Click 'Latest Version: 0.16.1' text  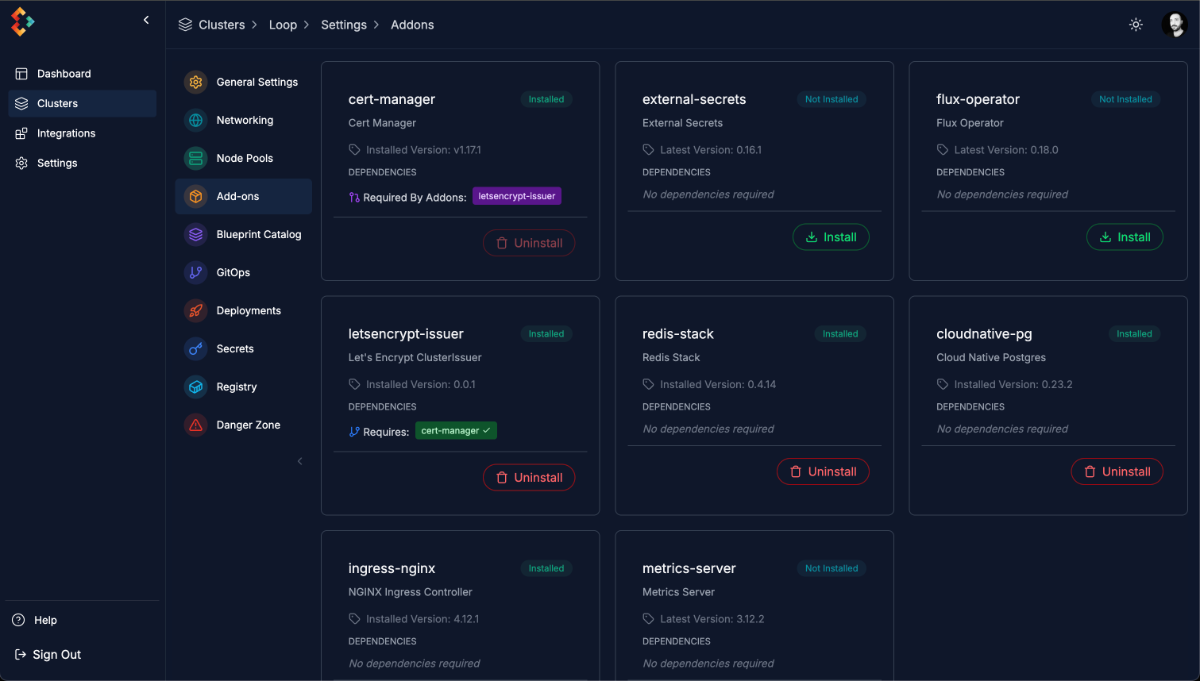(711, 150)
